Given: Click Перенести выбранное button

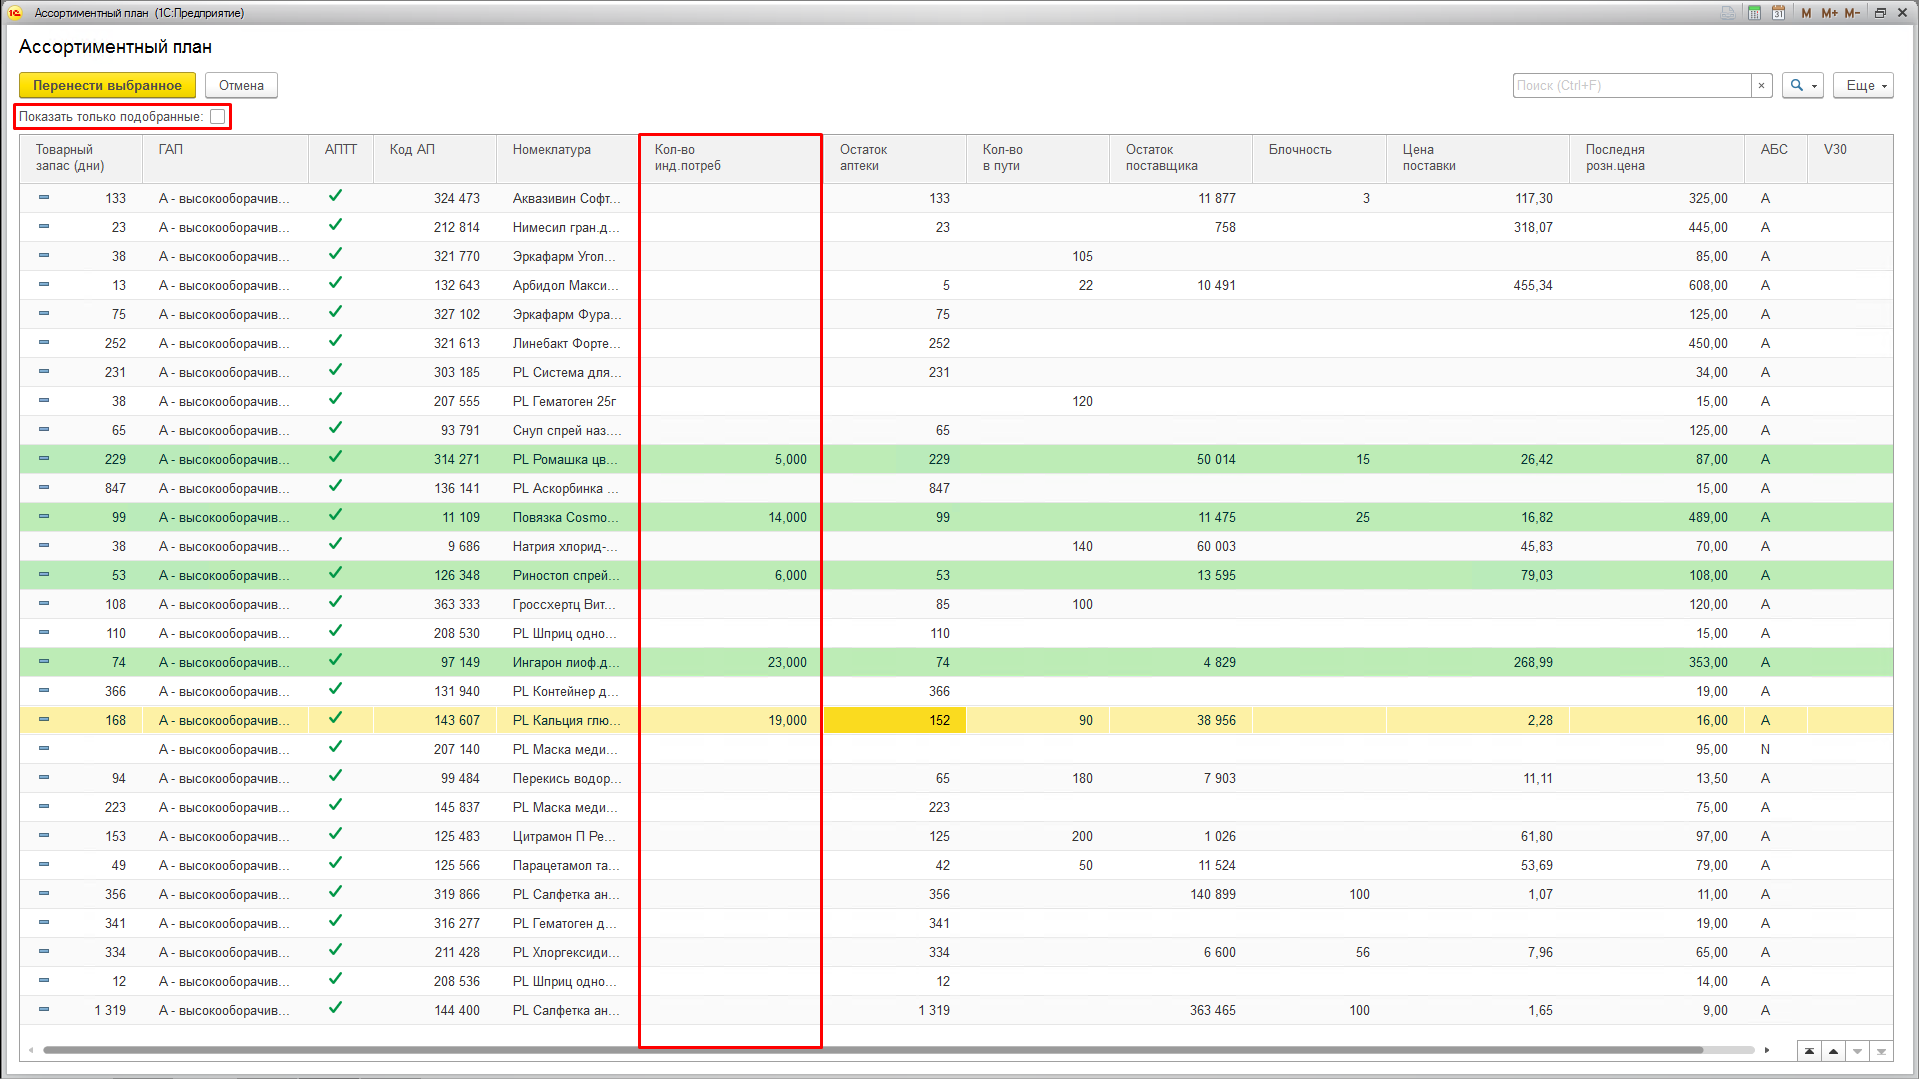Looking at the screenshot, I should pos(107,86).
